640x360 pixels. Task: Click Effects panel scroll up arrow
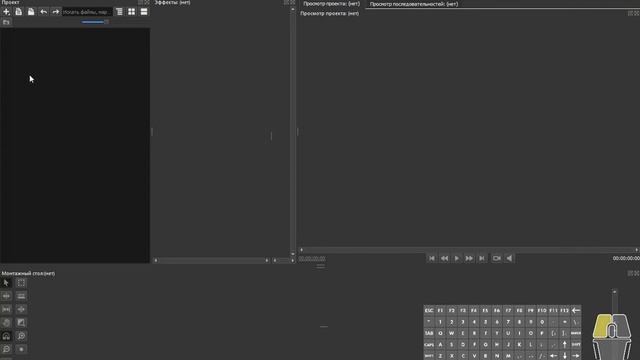[x=293, y=9]
